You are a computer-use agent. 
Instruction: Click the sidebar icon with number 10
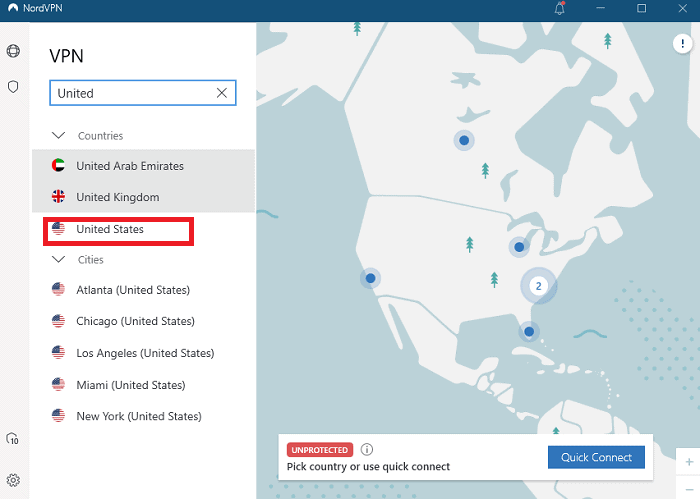(13, 439)
